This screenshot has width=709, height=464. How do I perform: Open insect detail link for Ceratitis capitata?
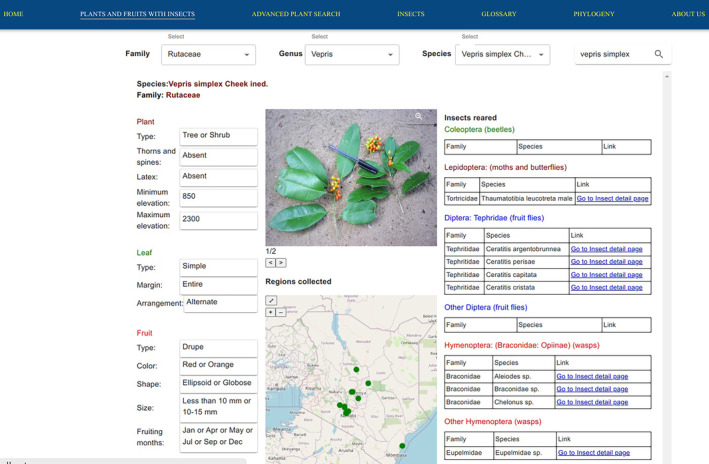click(606, 275)
